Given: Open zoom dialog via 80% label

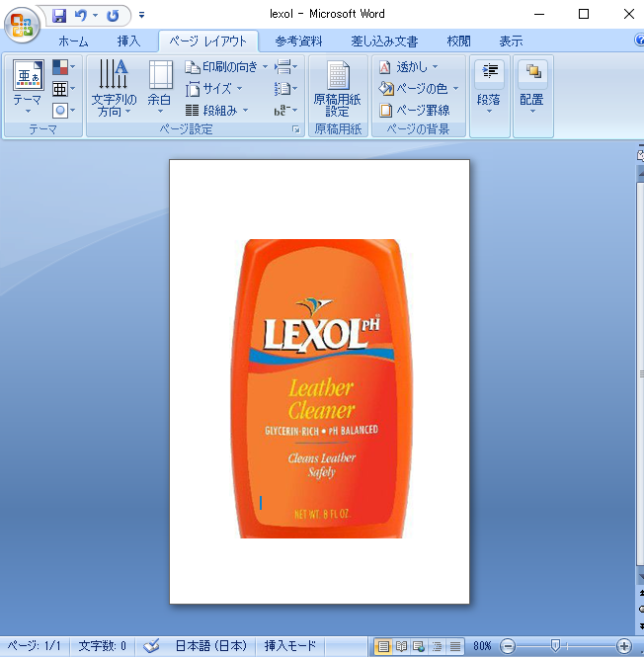Looking at the screenshot, I should 482,645.
